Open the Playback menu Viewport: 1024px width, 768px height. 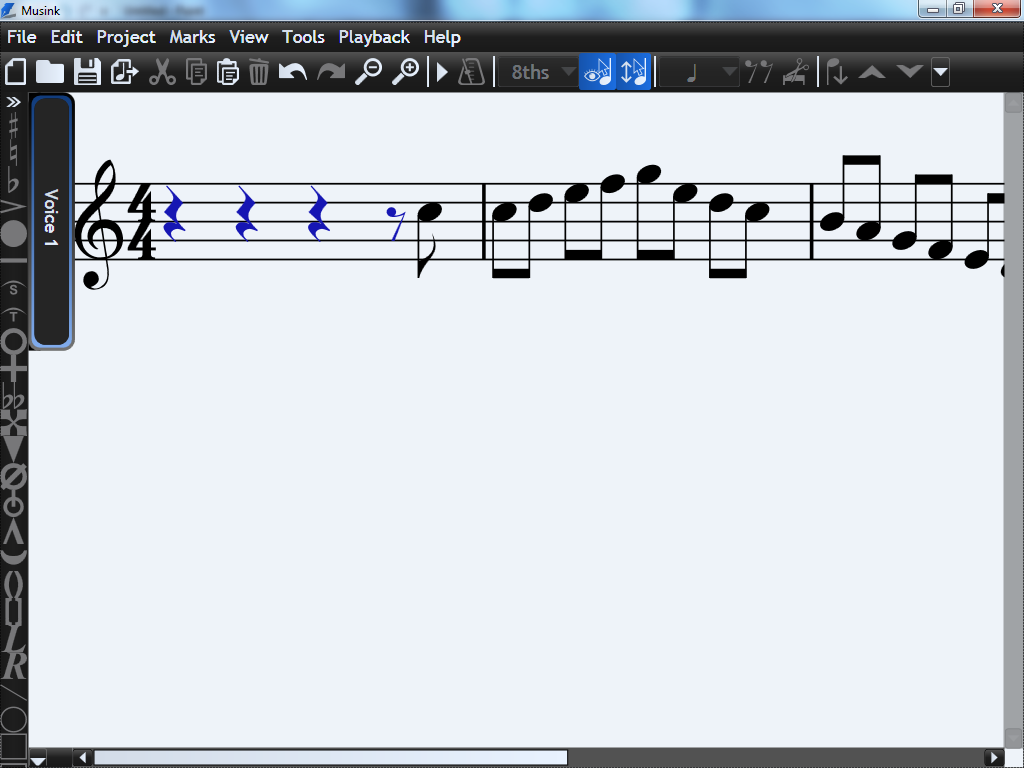pyautogui.click(x=374, y=37)
